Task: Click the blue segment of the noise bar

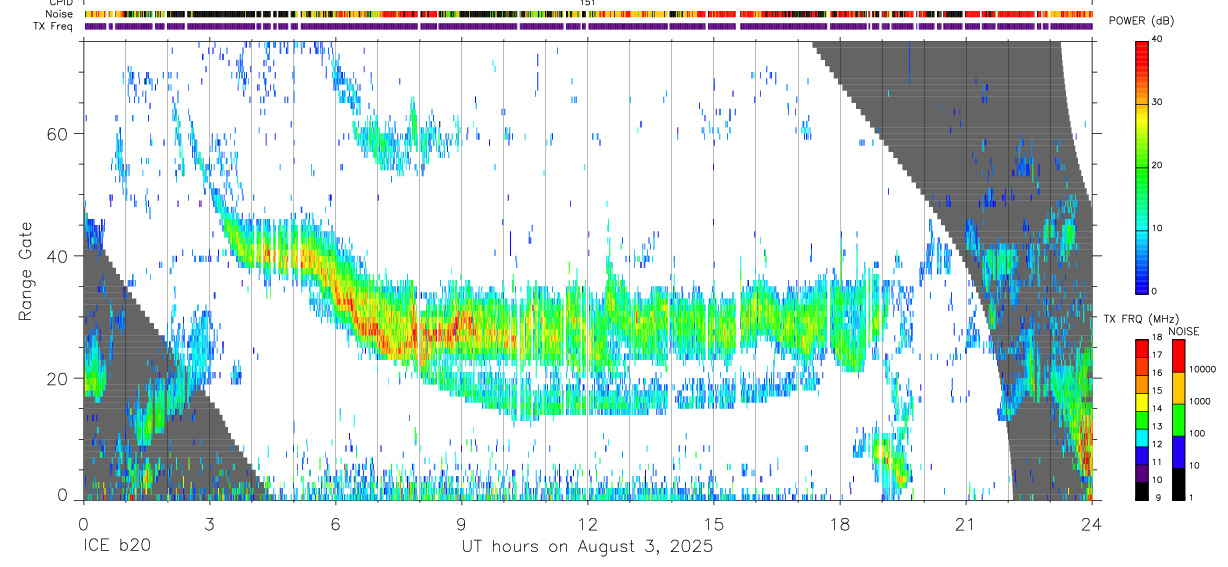Action: (x=1178, y=451)
